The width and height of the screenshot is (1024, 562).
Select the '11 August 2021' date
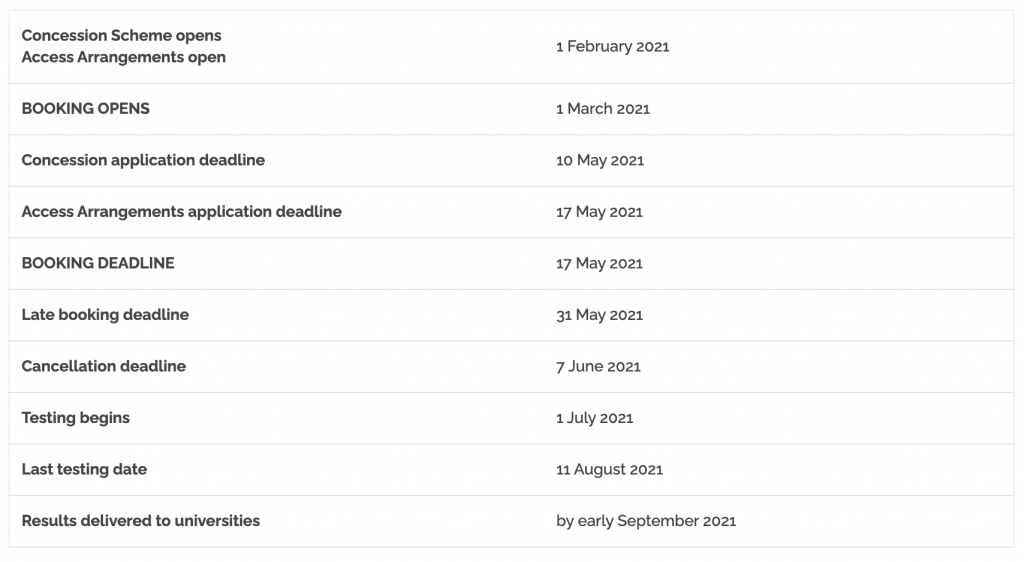tap(609, 469)
